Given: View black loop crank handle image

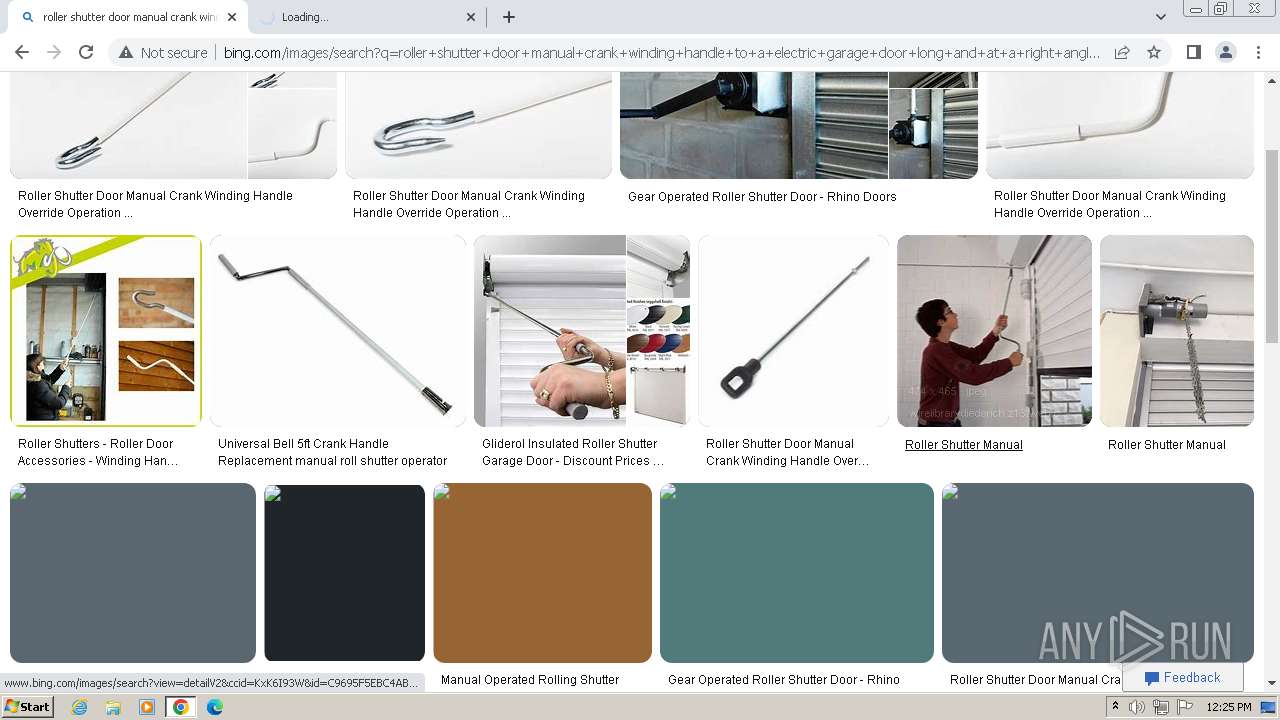Looking at the screenshot, I should pyautogui.click(x=794, y=331).
